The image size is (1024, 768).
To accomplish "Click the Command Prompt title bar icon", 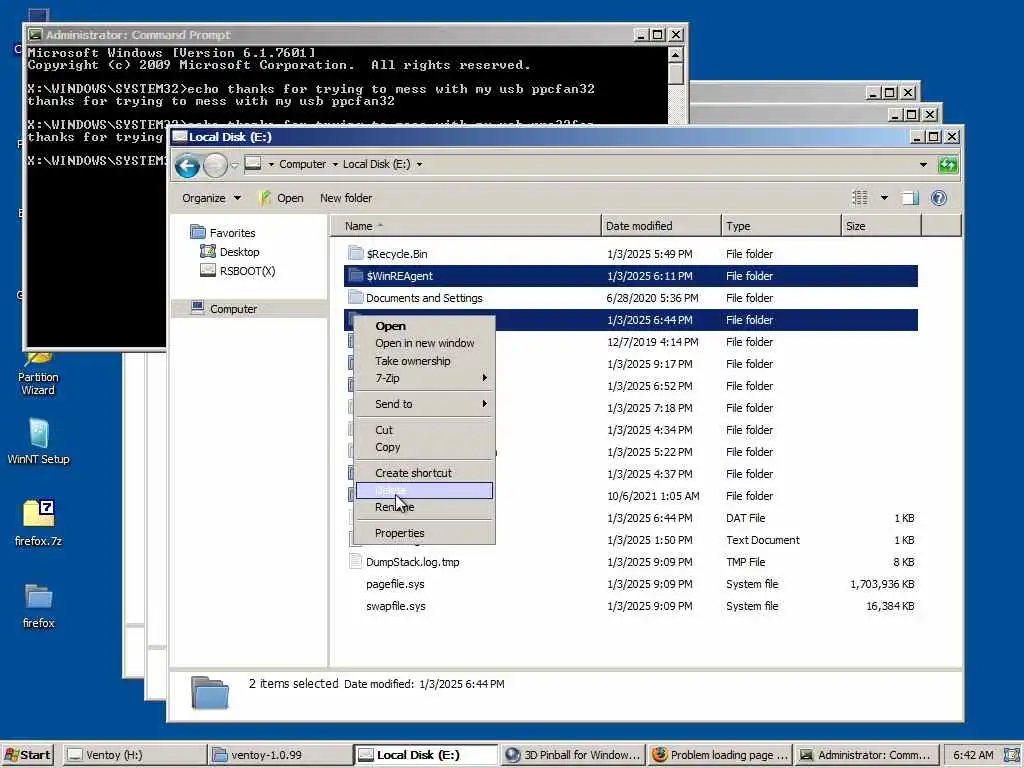I will (x=35, y=35).
